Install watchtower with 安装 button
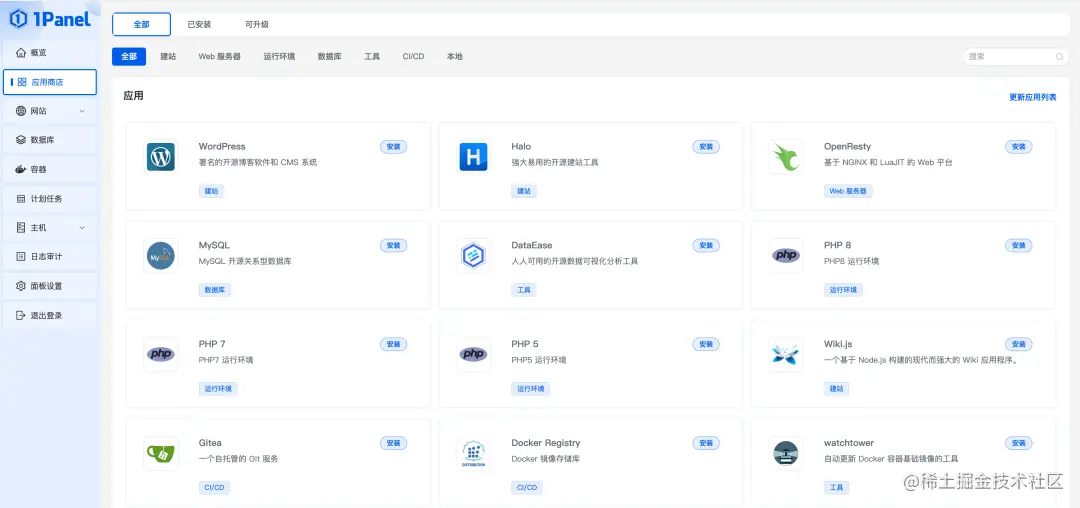This screenshot has width=1080, height=508. click(x=1019, y=443)
